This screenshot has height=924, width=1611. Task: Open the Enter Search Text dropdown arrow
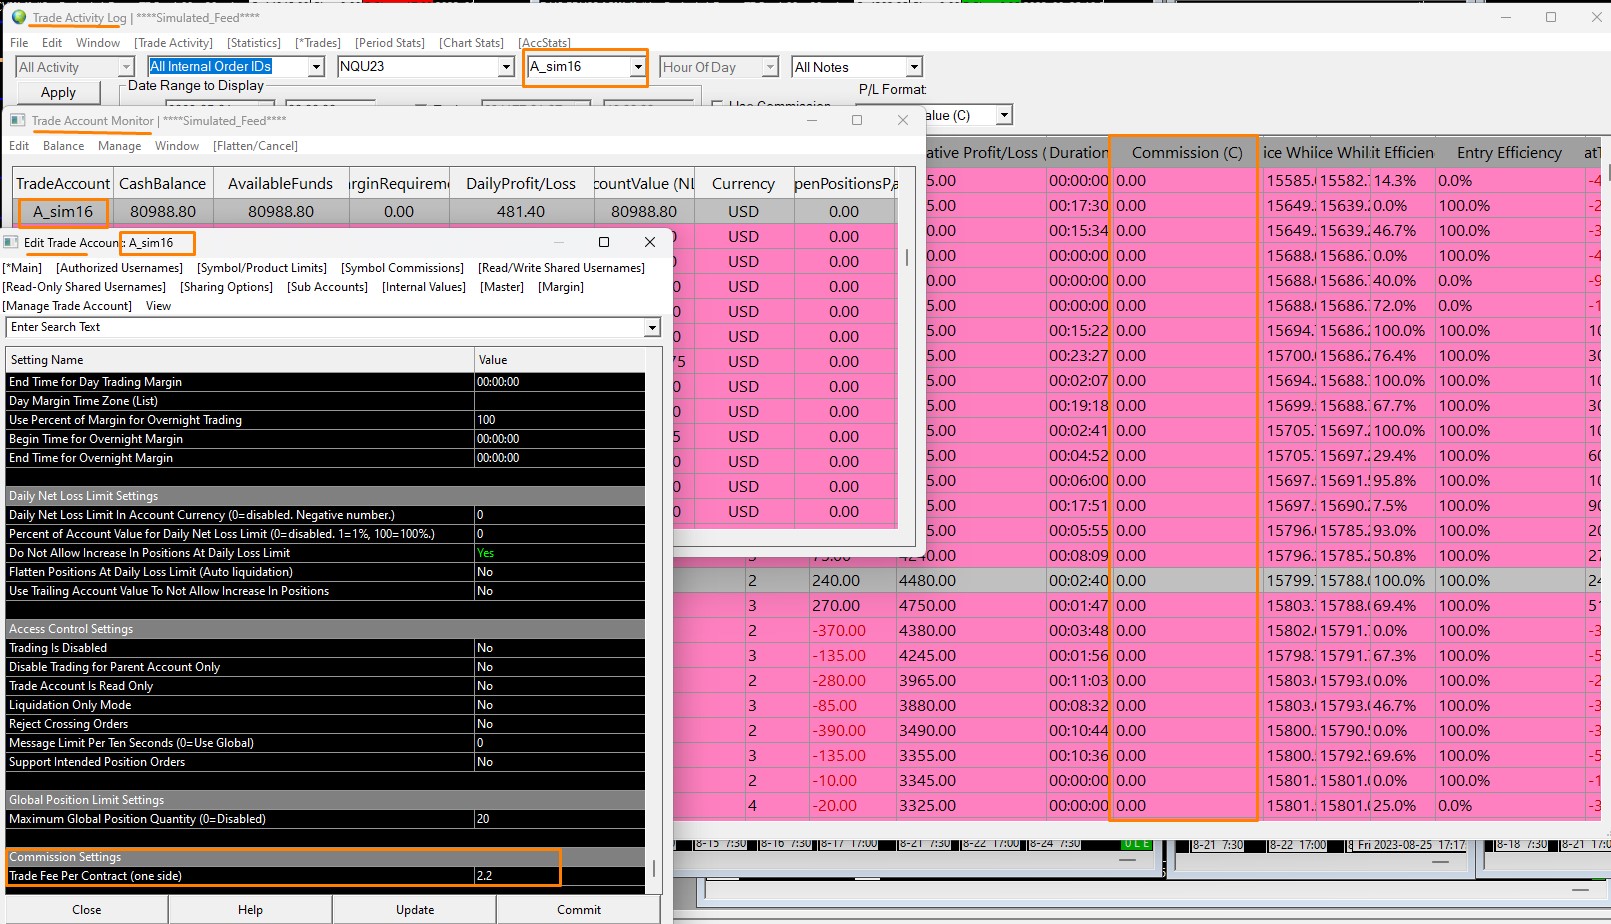[652, 328]
